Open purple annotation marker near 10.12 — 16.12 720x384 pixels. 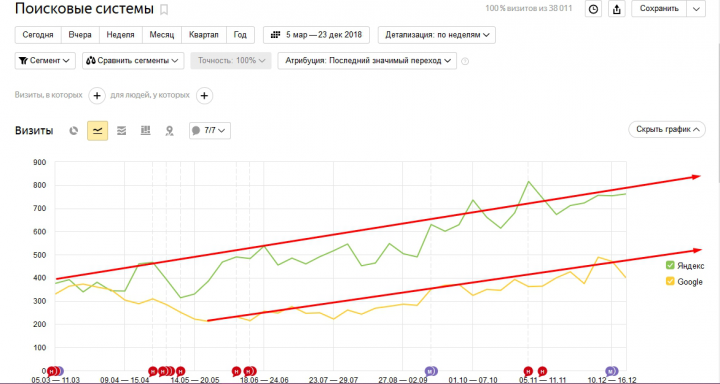pyautogui.click(x=610, y=371)
